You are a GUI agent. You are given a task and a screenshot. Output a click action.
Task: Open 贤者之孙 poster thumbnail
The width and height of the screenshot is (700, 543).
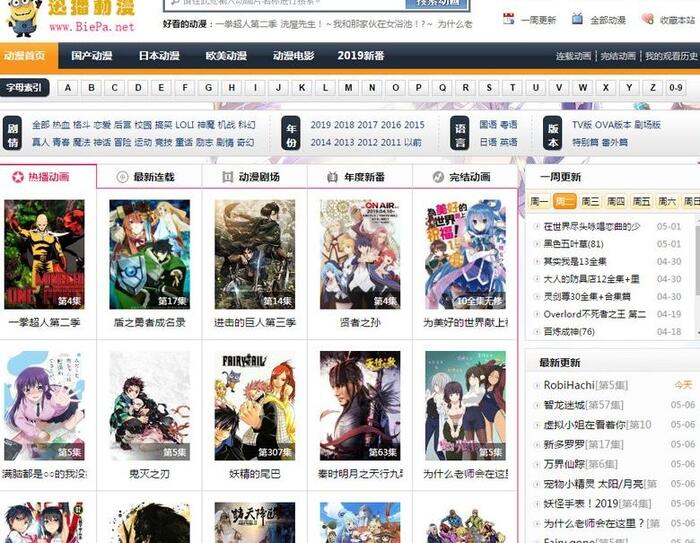[x=360, y=255]
